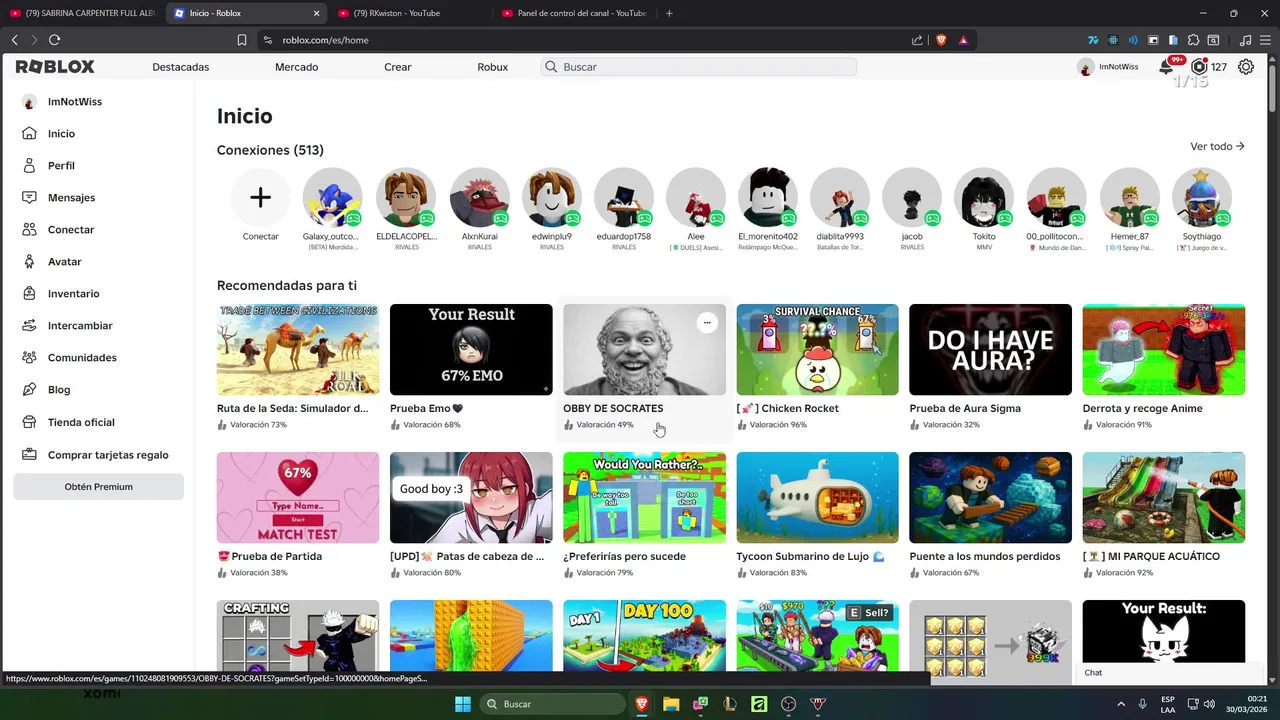
Task: Click the taskbar volume icon
Action: click(x=1211, y=704)
